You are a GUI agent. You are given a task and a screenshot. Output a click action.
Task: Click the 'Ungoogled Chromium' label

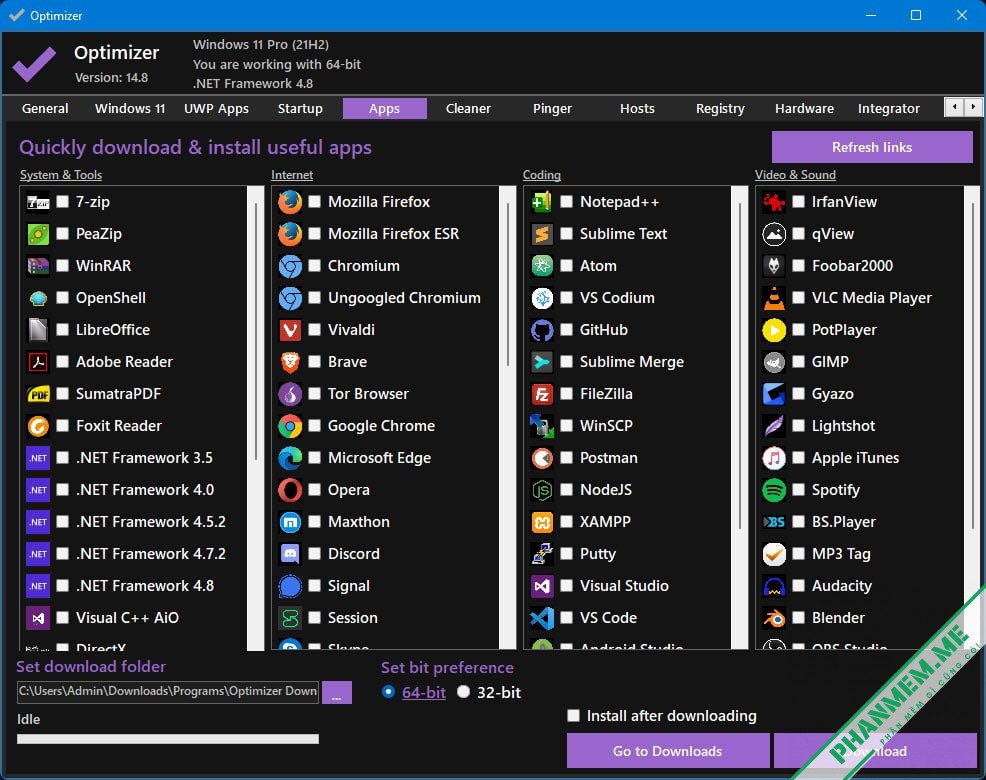tap(404, 298)
